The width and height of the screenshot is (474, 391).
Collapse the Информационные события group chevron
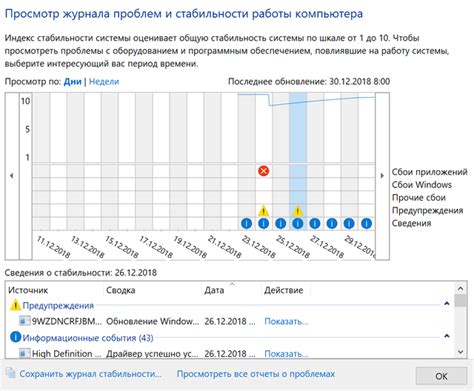447,336
